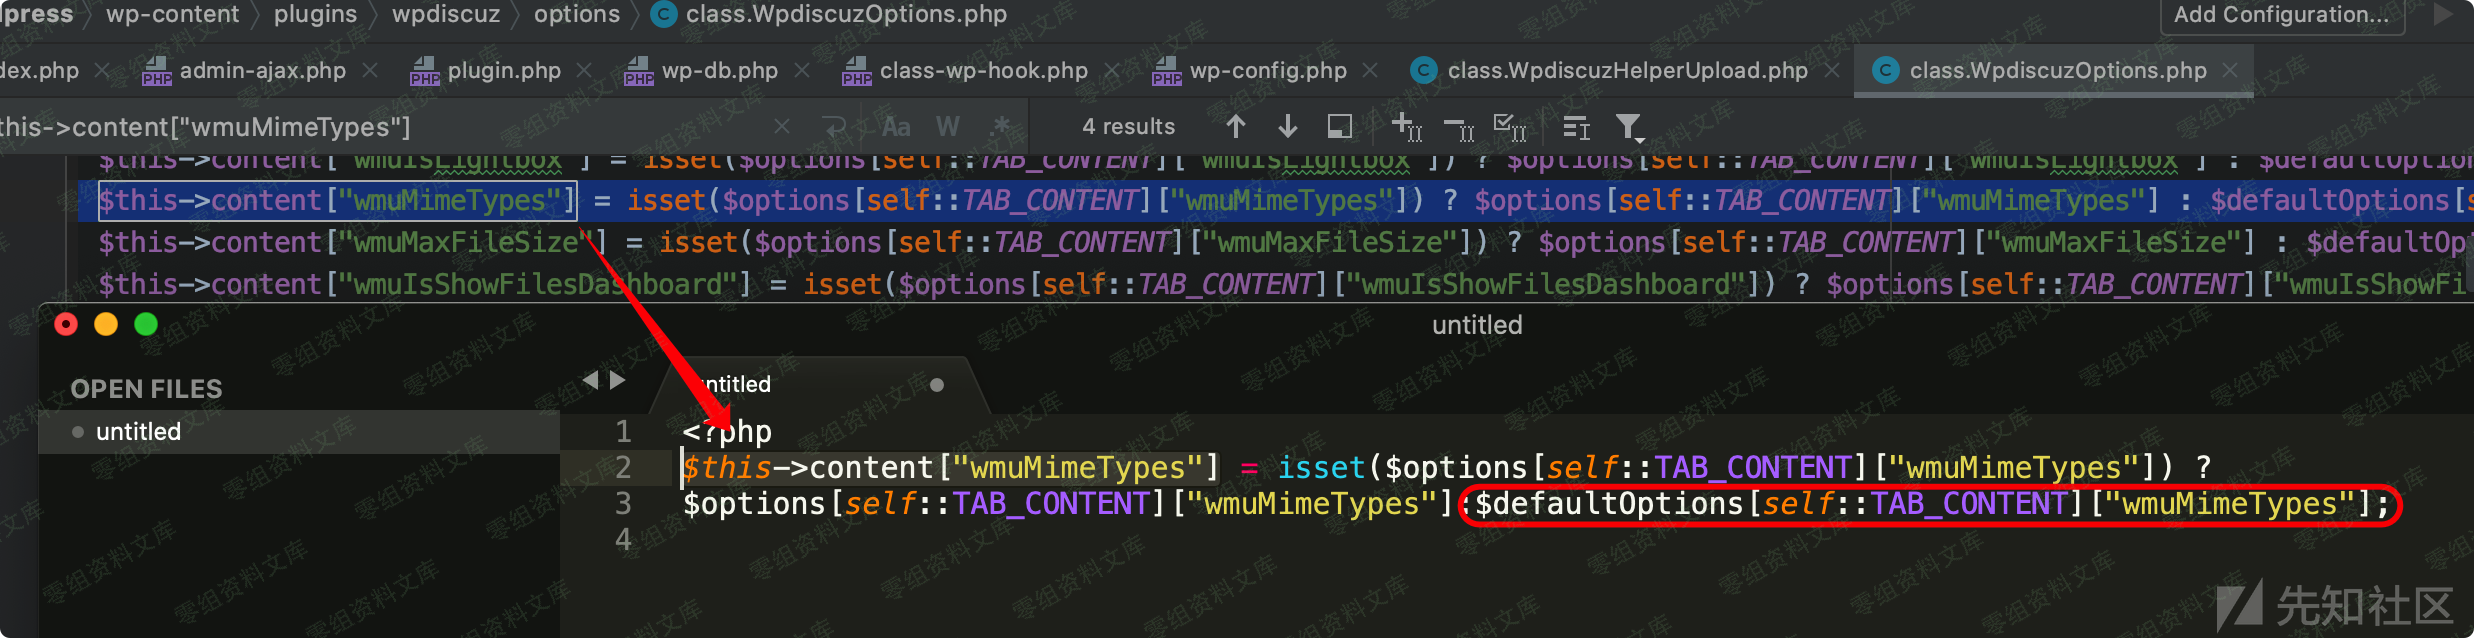
Task: Open search results in Find window icon
Action: (1339, 127)
